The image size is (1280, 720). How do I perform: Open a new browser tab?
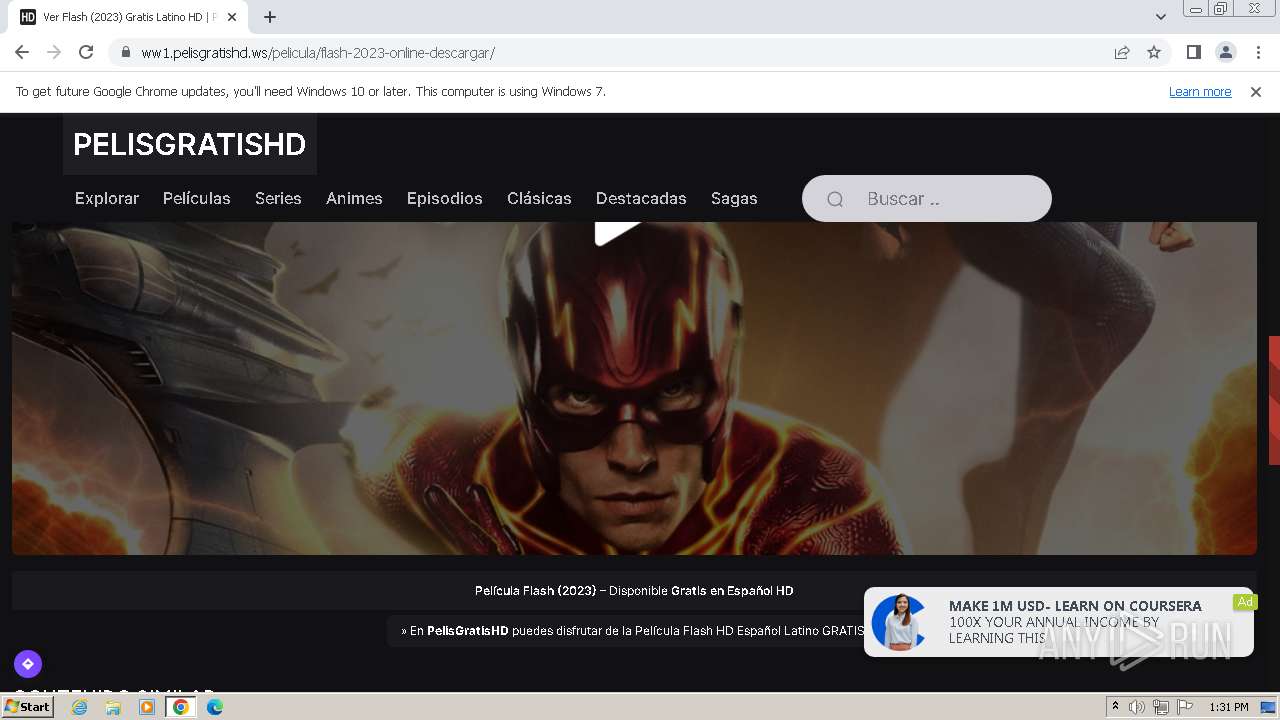tap(270, 17)
